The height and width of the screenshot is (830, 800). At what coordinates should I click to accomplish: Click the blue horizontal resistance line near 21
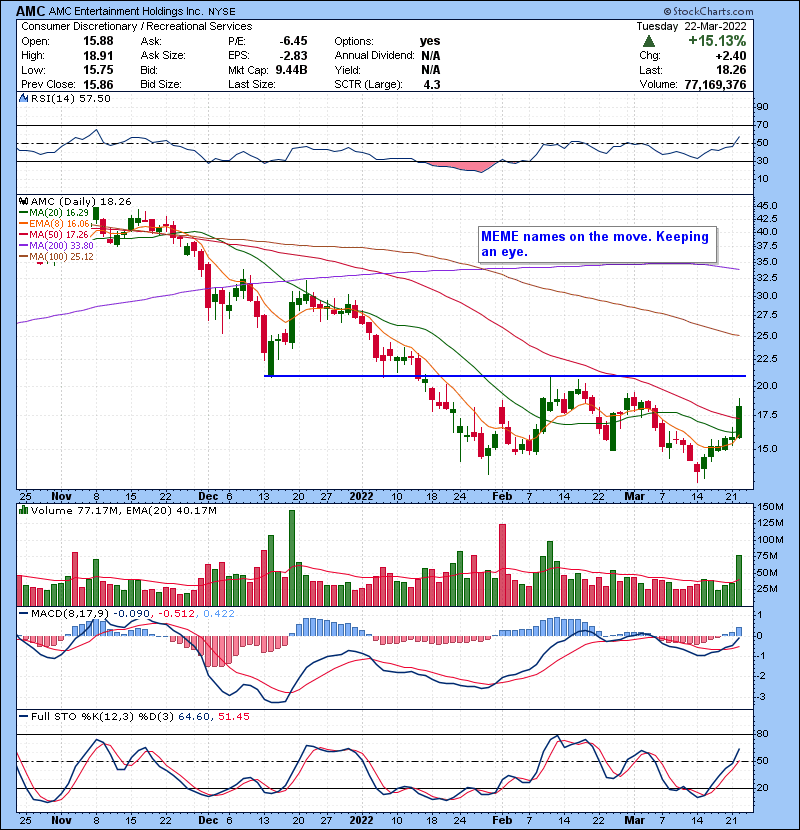505,376
